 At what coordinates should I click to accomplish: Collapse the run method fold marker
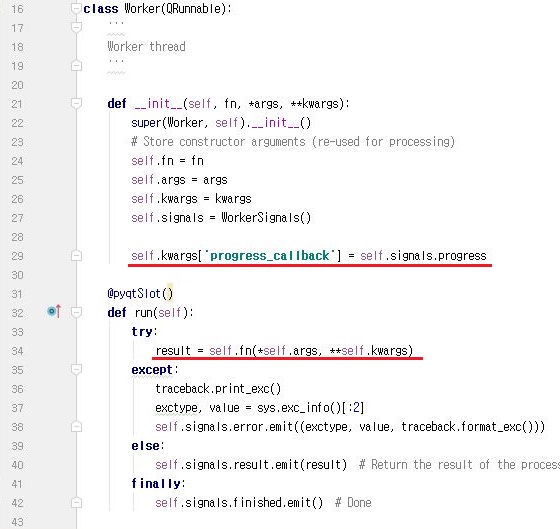tap(76, 313)
